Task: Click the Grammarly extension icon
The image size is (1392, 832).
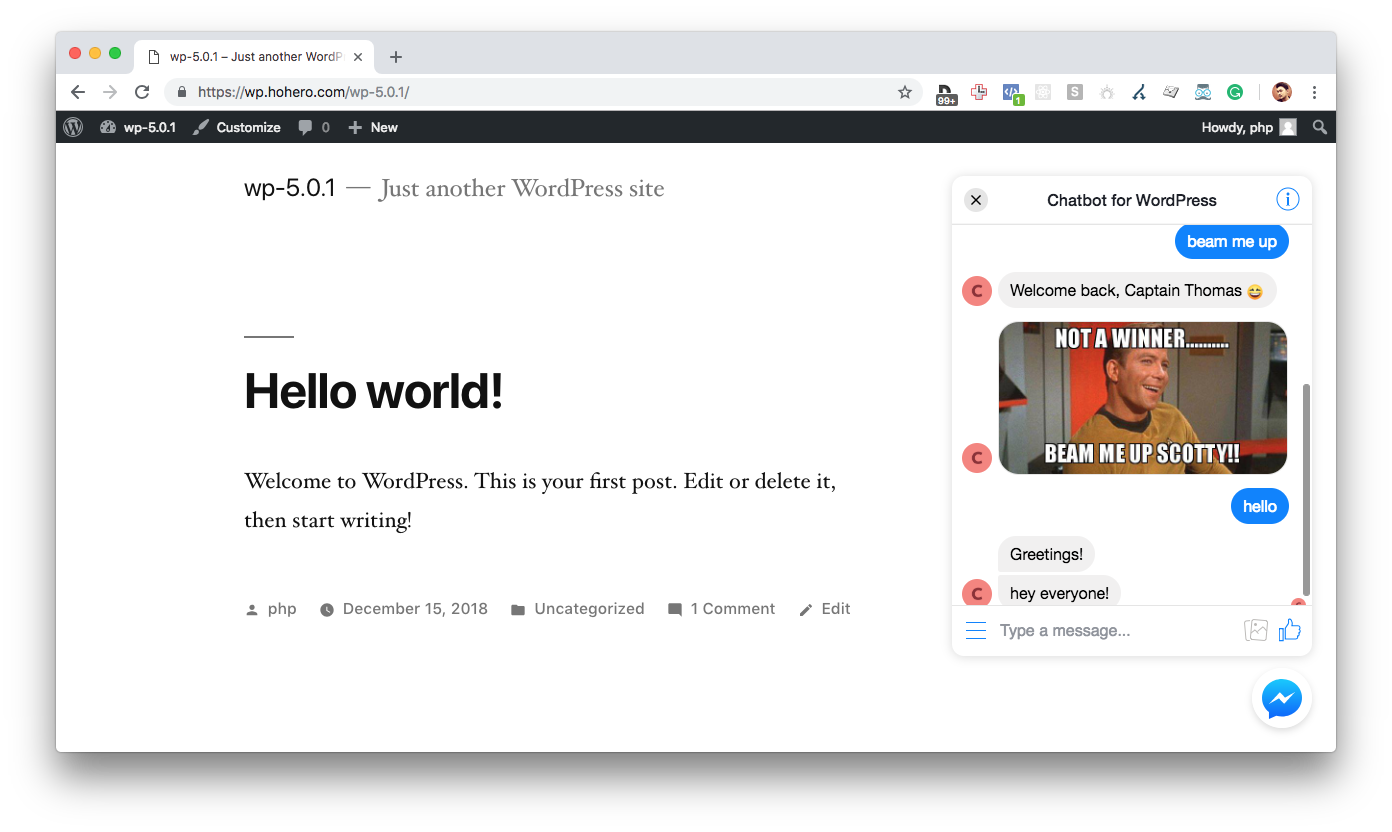Action: pos(1235,91)
